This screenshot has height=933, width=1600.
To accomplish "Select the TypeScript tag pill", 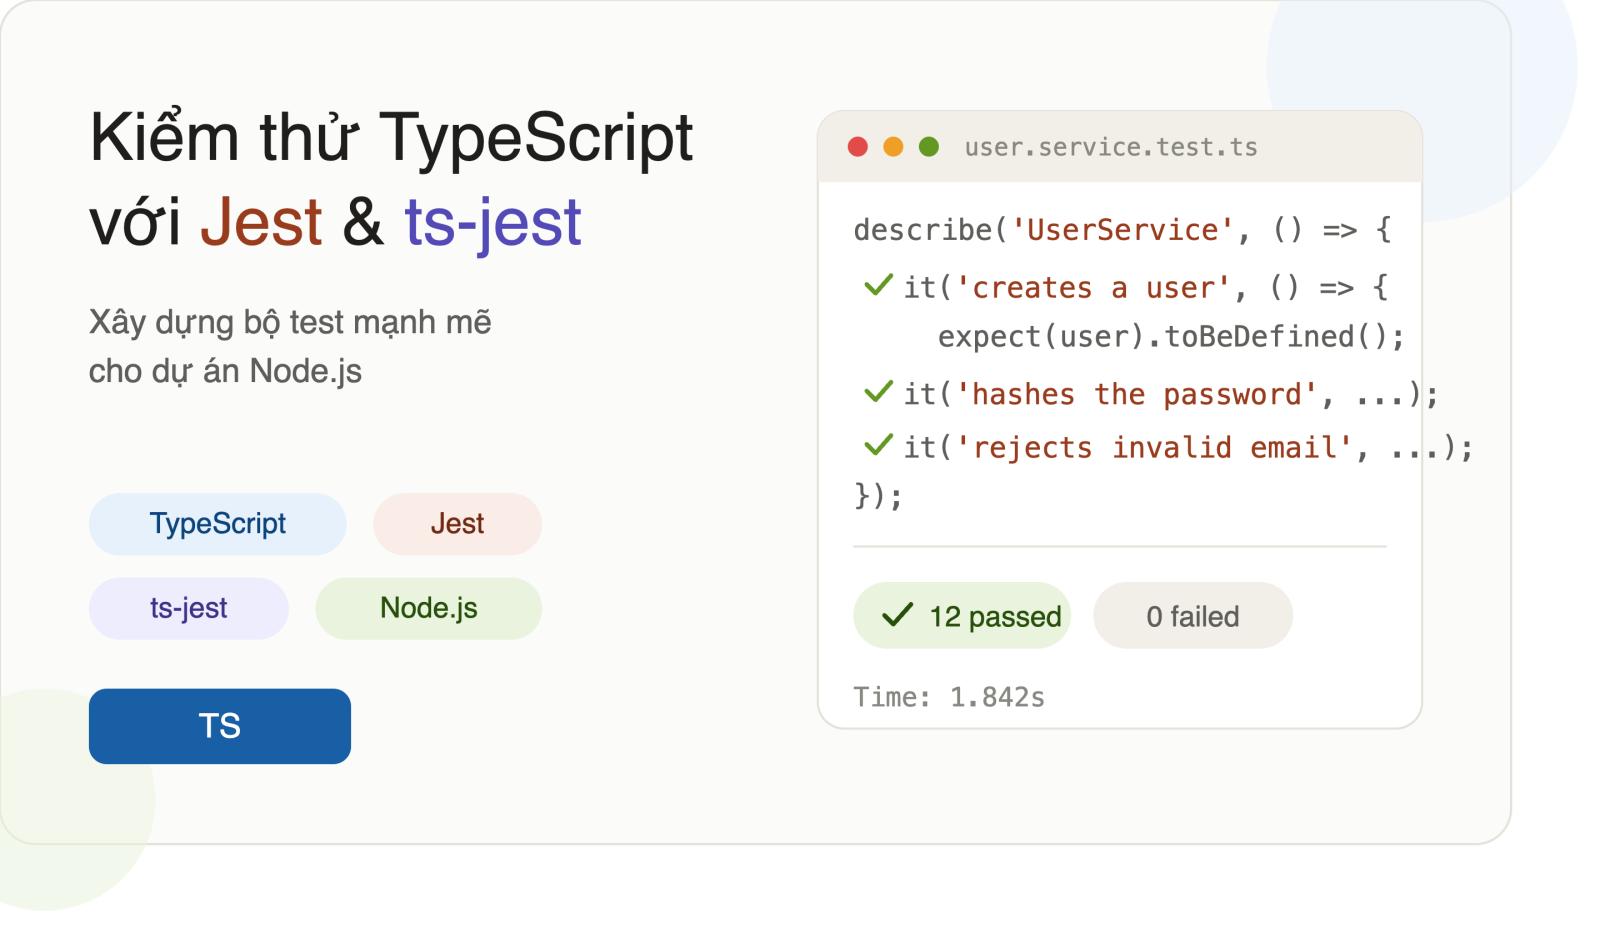I will pos(218,524).
